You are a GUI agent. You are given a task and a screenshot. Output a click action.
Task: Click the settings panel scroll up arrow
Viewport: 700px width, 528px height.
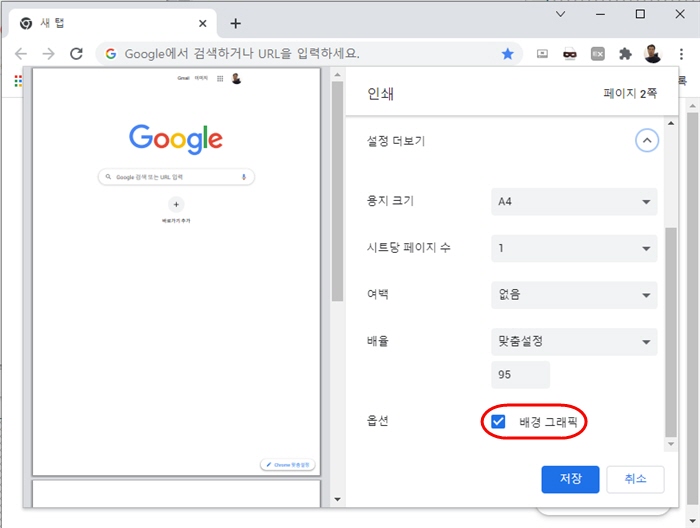pyautogui.click(x=671, y=124)
